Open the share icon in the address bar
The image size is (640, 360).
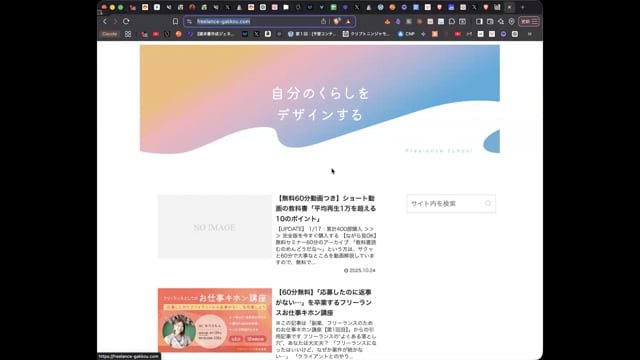(x=323, y=21)
